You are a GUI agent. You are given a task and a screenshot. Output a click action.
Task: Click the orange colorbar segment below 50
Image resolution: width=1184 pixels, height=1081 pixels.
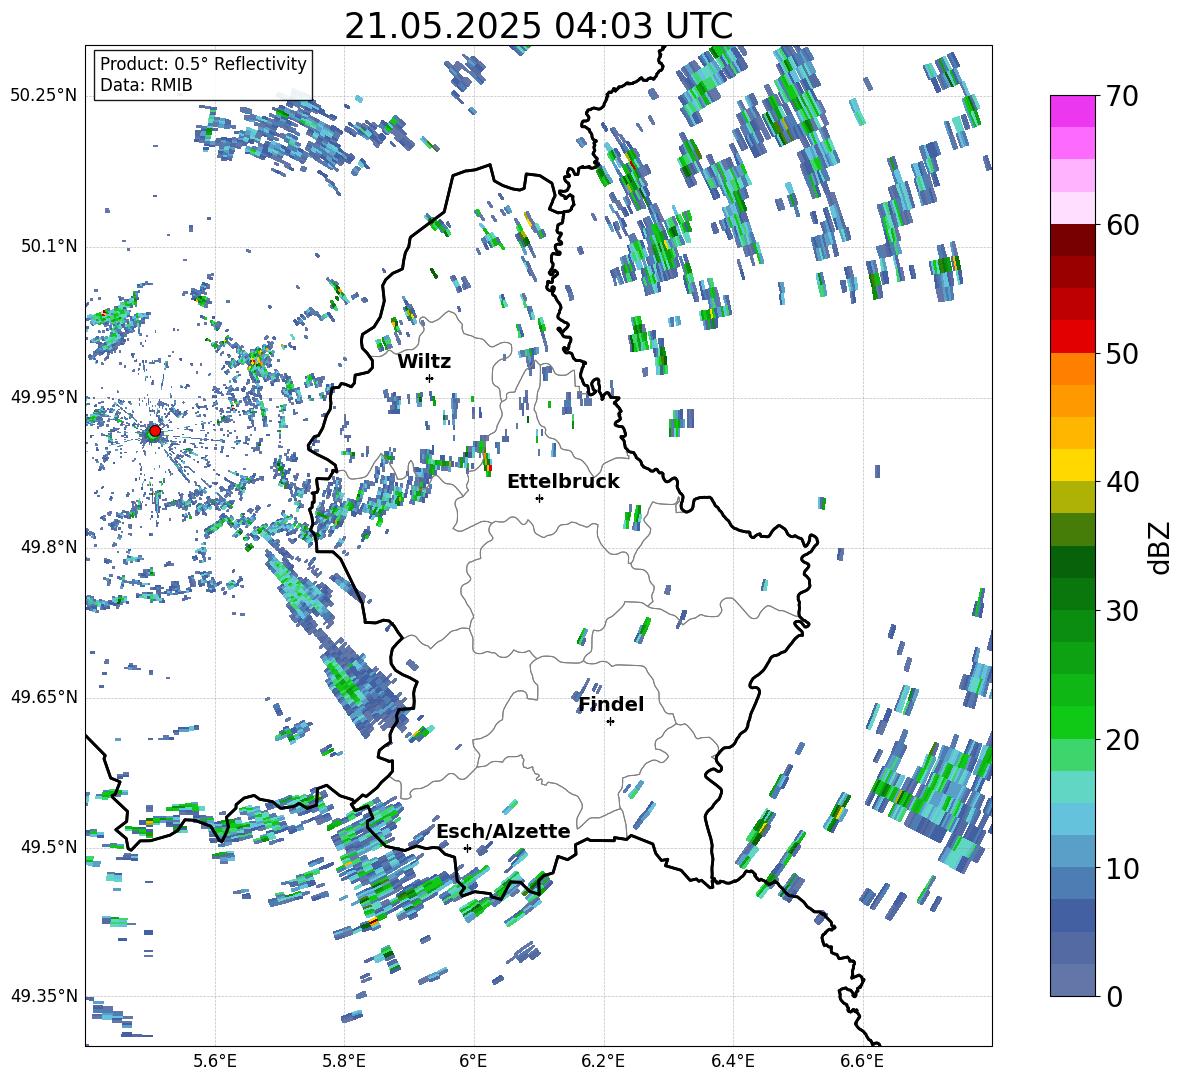1072,369
